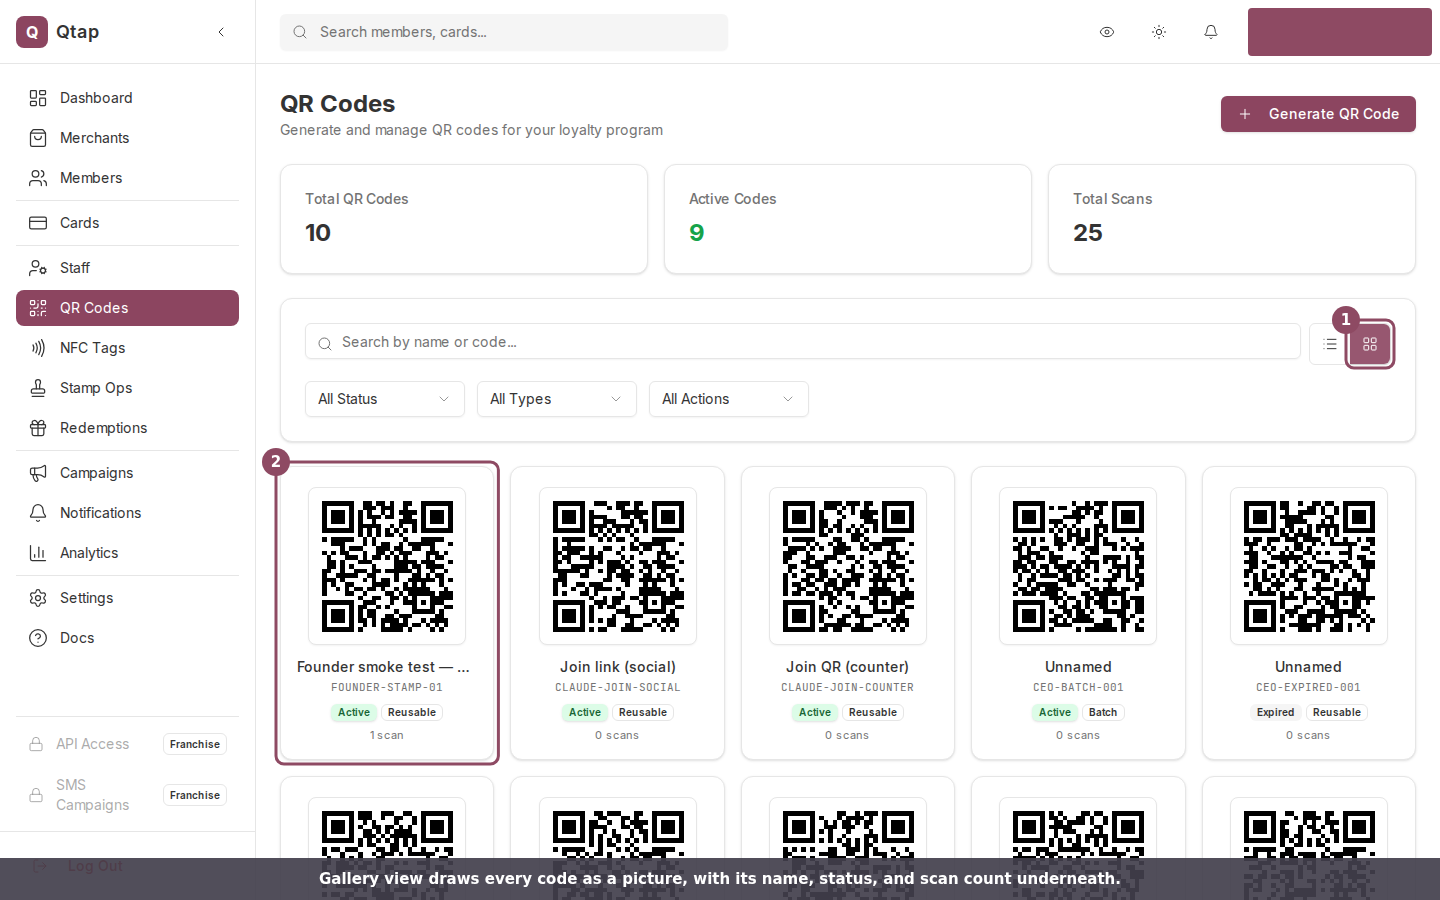Click the Campaigns megaphone icon
This screenshot has height=900, width=1440.
(38, 473)
